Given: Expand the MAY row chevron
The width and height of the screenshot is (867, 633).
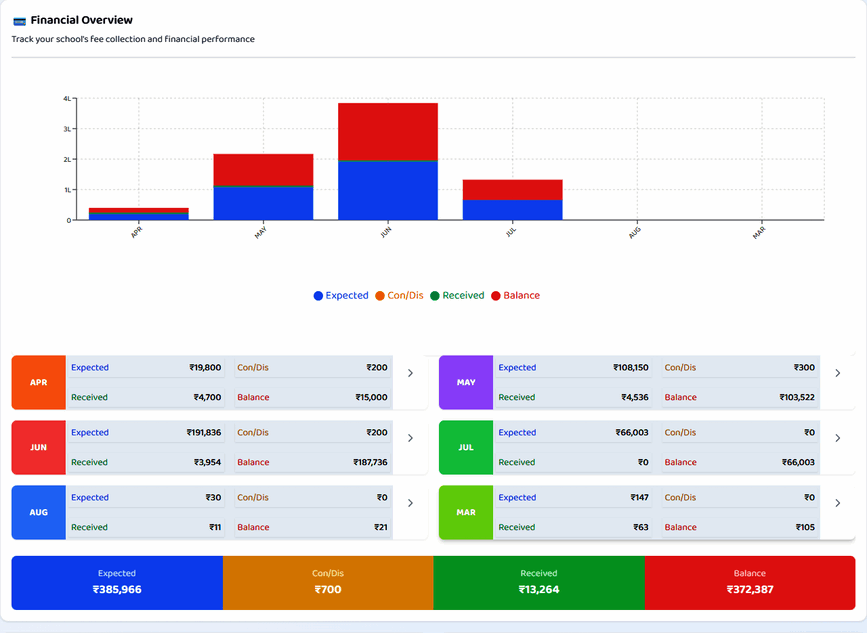Looking at the screenshot, I should pyautogui.click(x=838, y=373).
